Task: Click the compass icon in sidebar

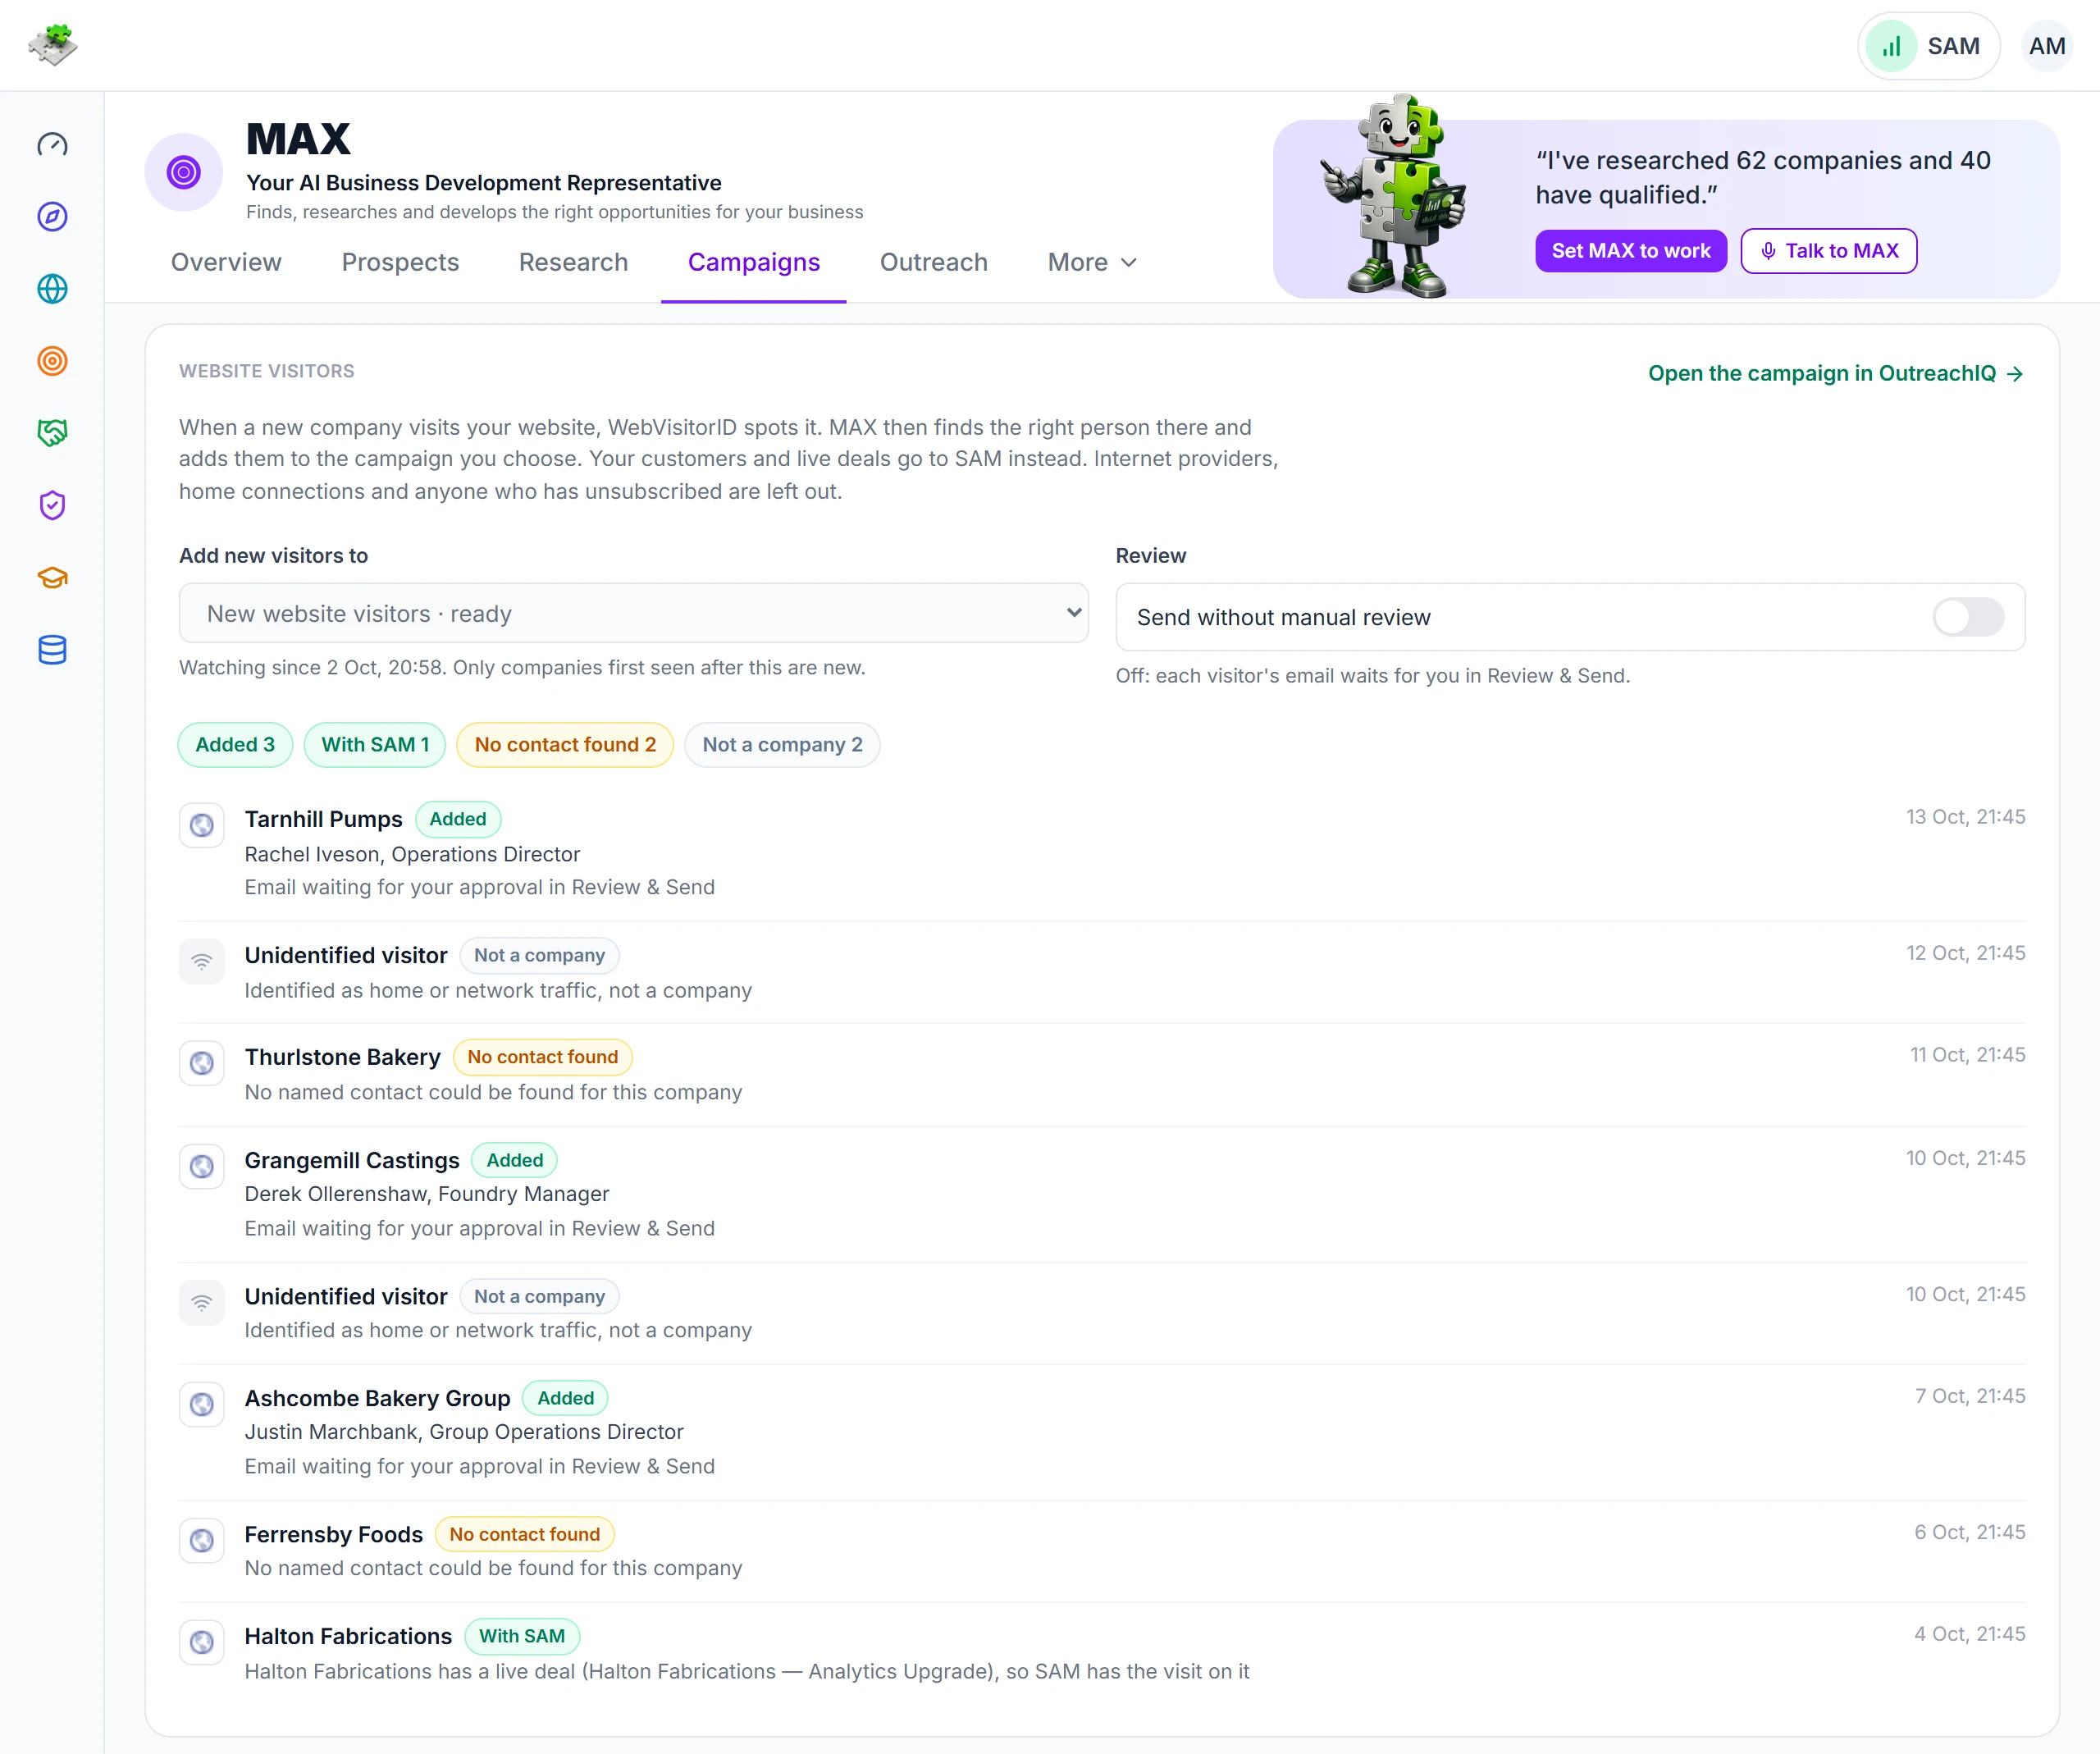Action: (x=52, y=217)
